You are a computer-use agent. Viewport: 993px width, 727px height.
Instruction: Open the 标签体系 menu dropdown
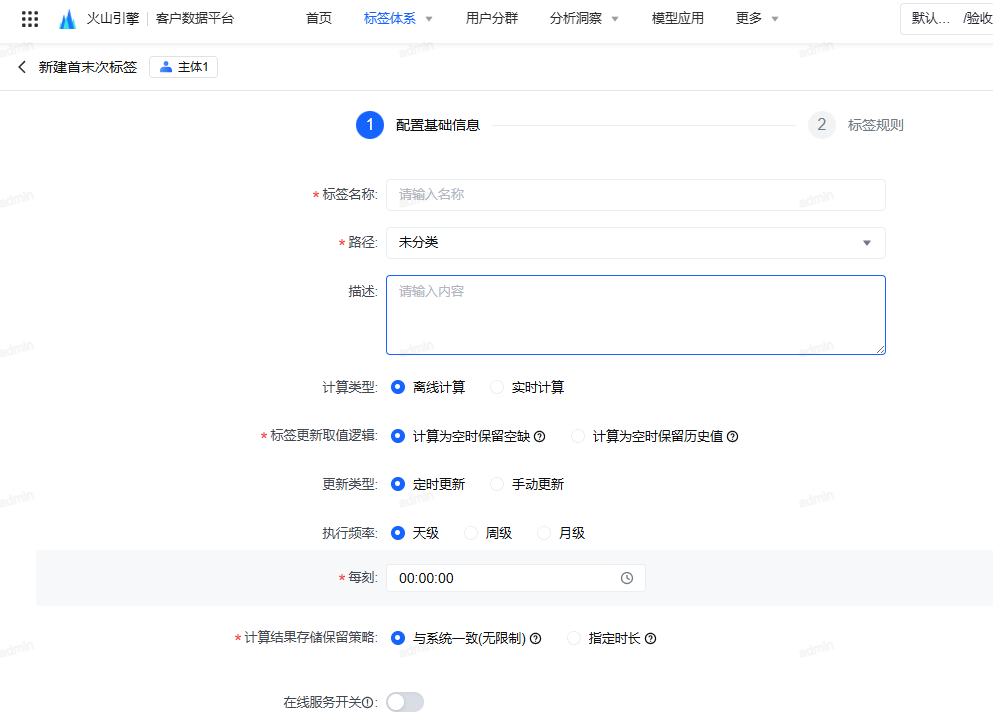(398, 18)
